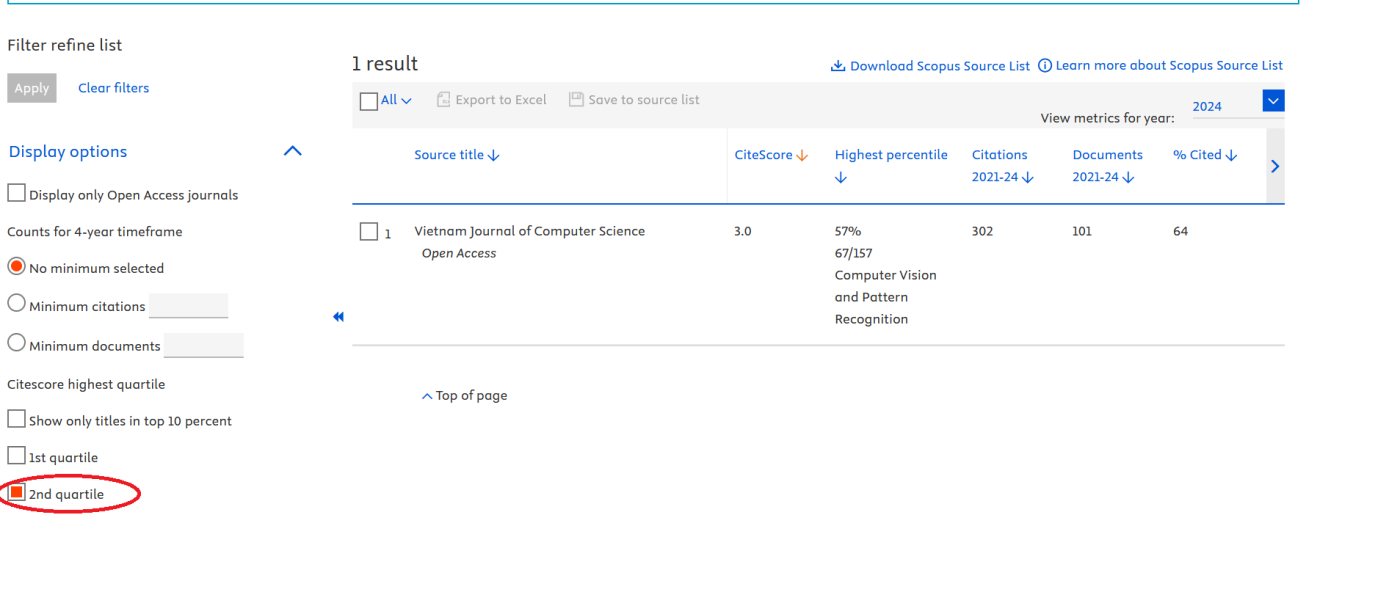This screenshot has height=603, width=1400.
Task: Click the 67/157 rank text
Action: [x=854, y=253]
